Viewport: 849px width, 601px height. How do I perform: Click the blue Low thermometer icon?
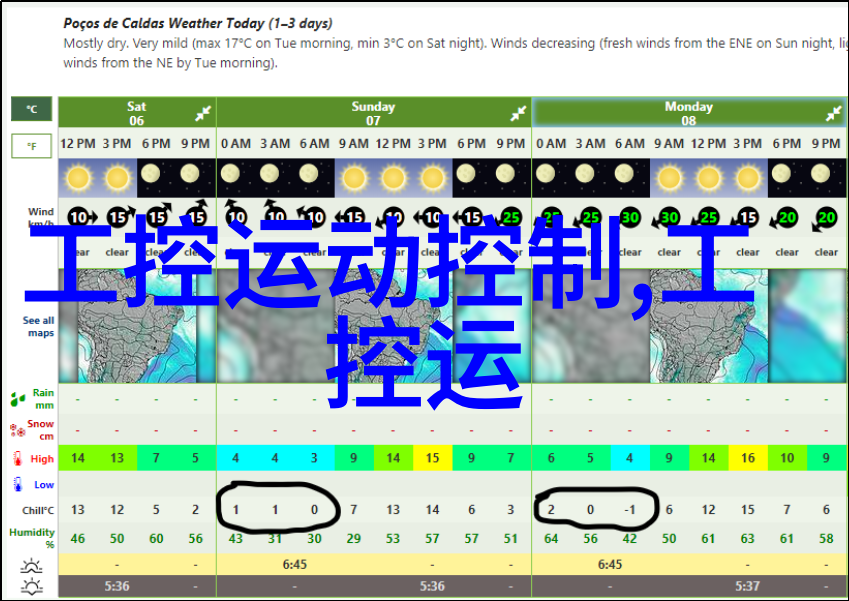click(18, 485)
